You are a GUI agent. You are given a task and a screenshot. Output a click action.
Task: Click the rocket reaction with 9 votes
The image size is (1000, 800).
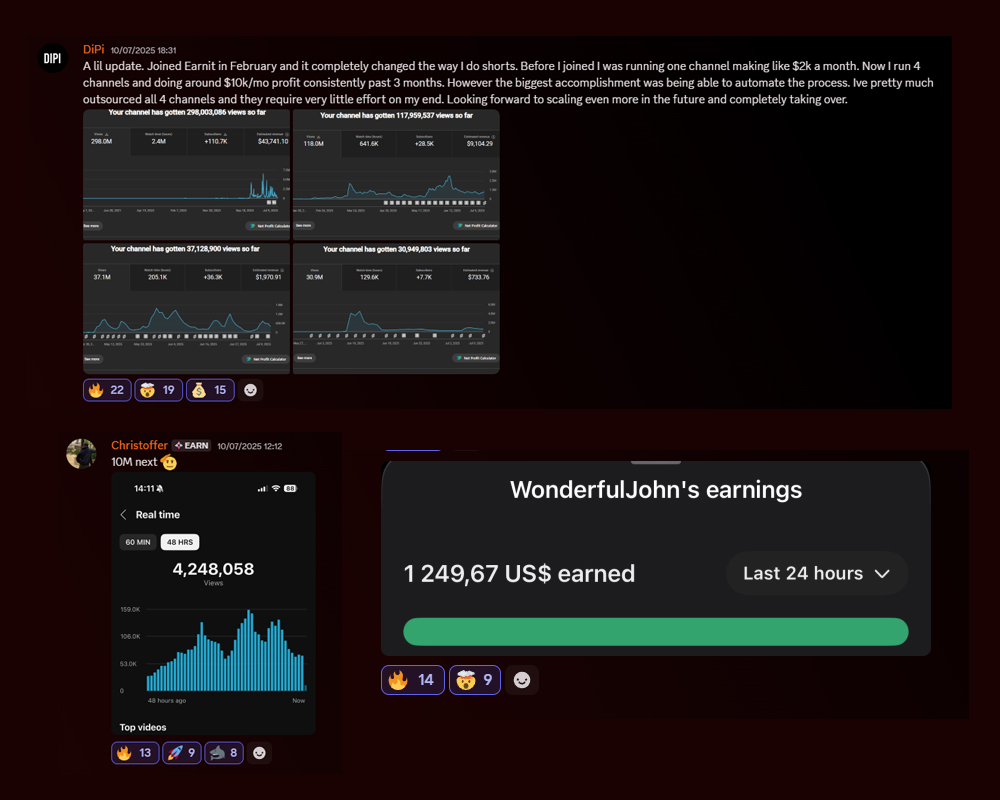(x=181, y=753)
